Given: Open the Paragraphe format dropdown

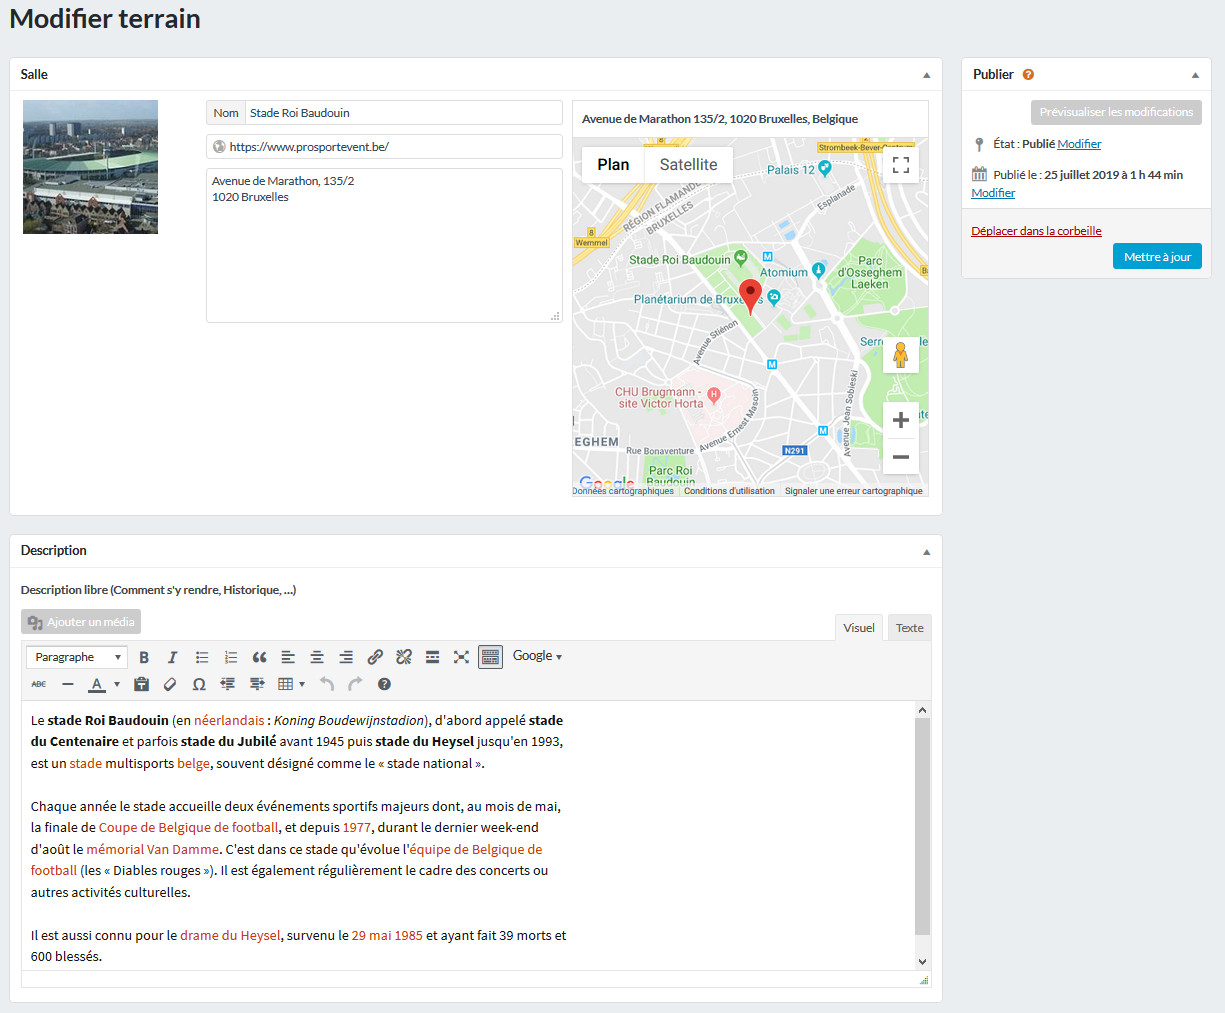Looking at the screenshot, I should 77,657.
